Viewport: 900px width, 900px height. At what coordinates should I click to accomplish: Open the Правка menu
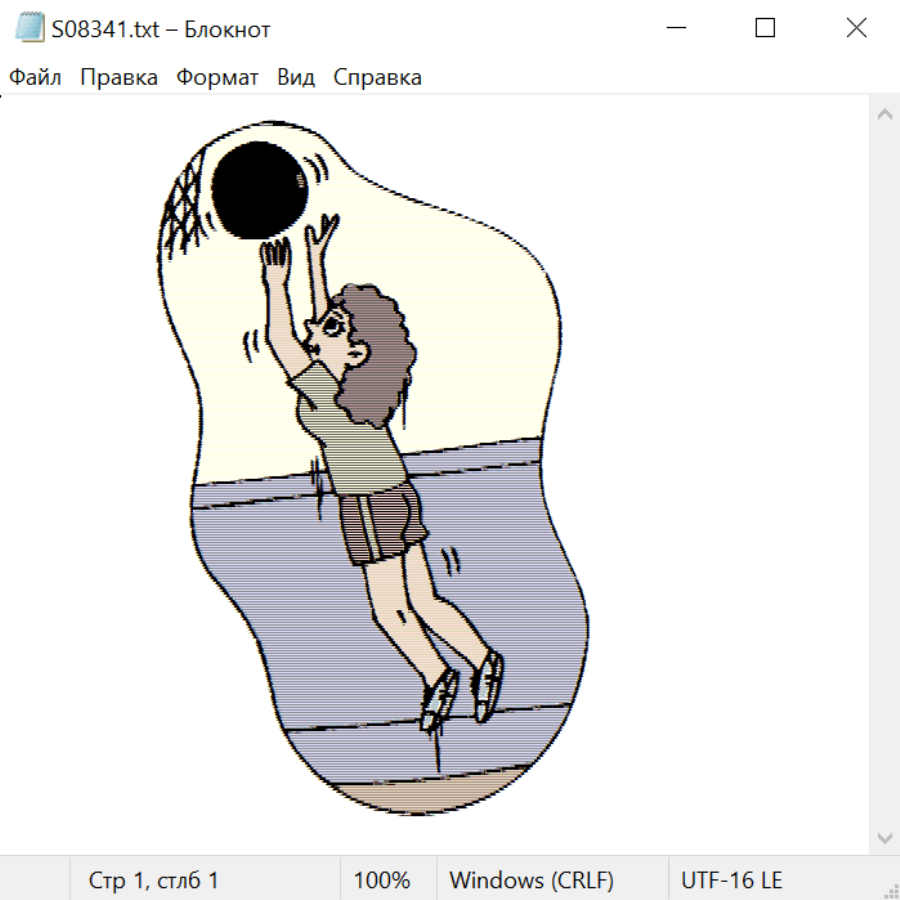pos(118,77)
